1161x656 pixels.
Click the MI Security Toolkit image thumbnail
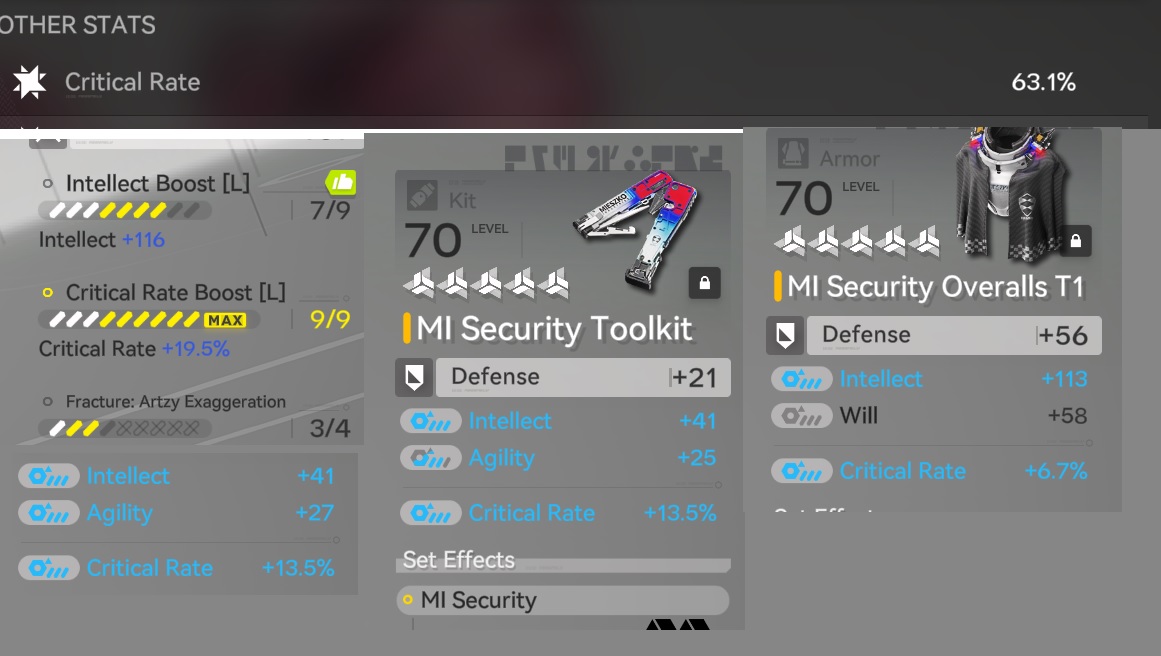pos(637,228)
